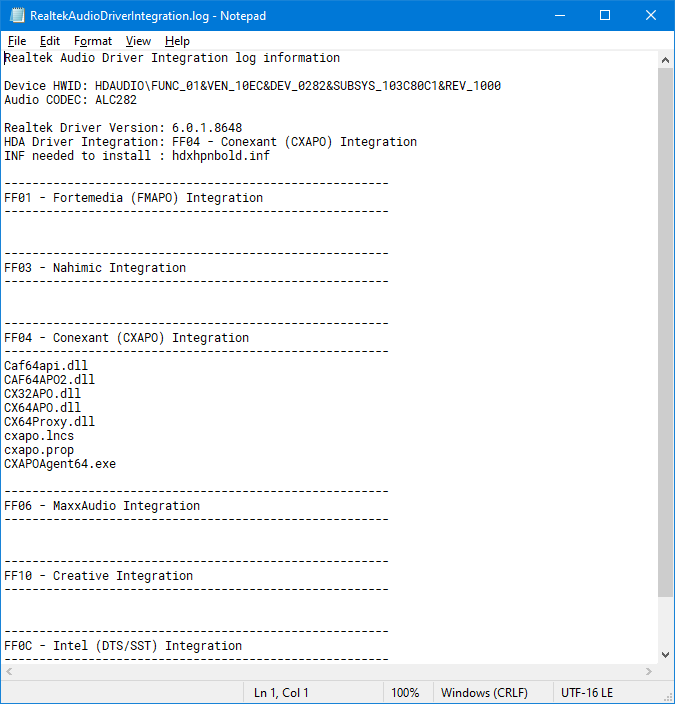Open the View menu
The image size is (675, 704).
point(138,41)
